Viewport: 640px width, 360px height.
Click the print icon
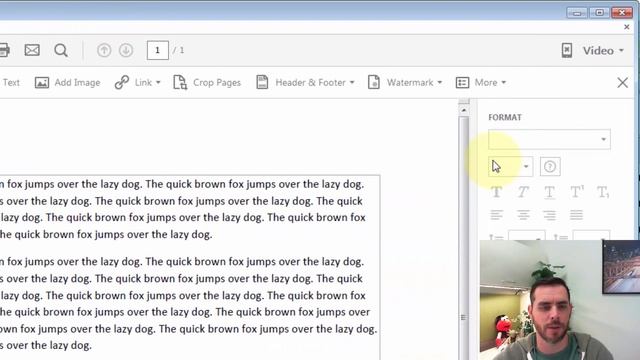pyautogui.click(x=4, y=50)
